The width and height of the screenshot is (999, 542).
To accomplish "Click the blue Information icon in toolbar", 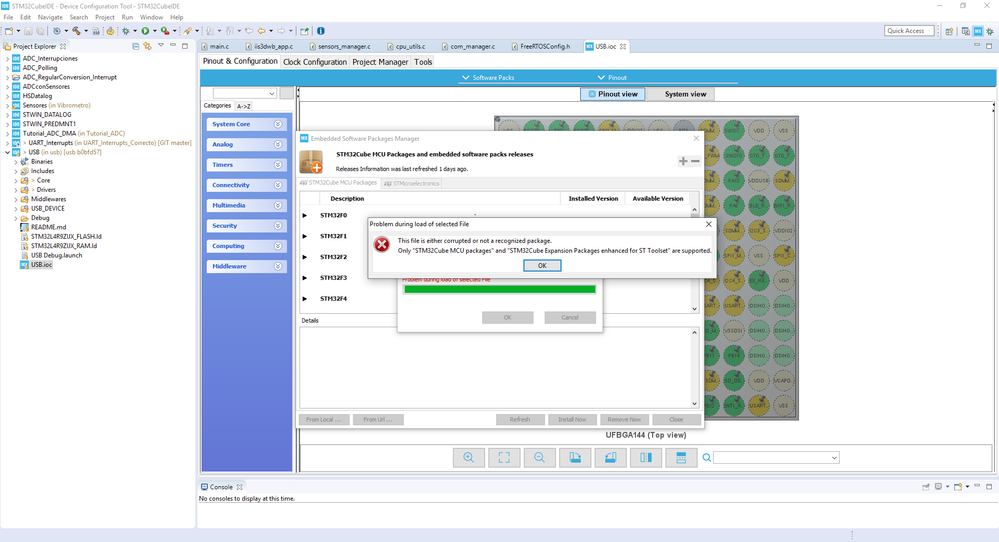I will coord(320,31).
